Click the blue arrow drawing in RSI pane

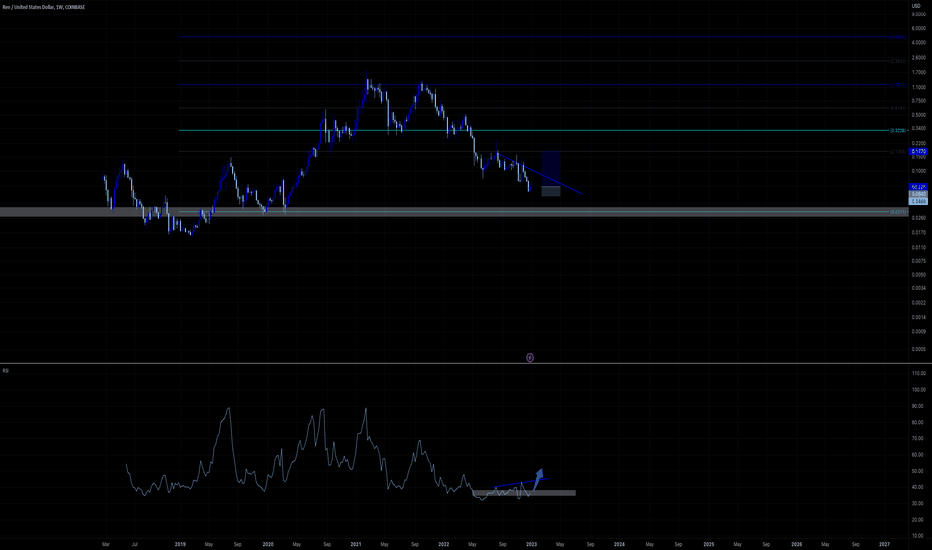[x=538, y=479]
